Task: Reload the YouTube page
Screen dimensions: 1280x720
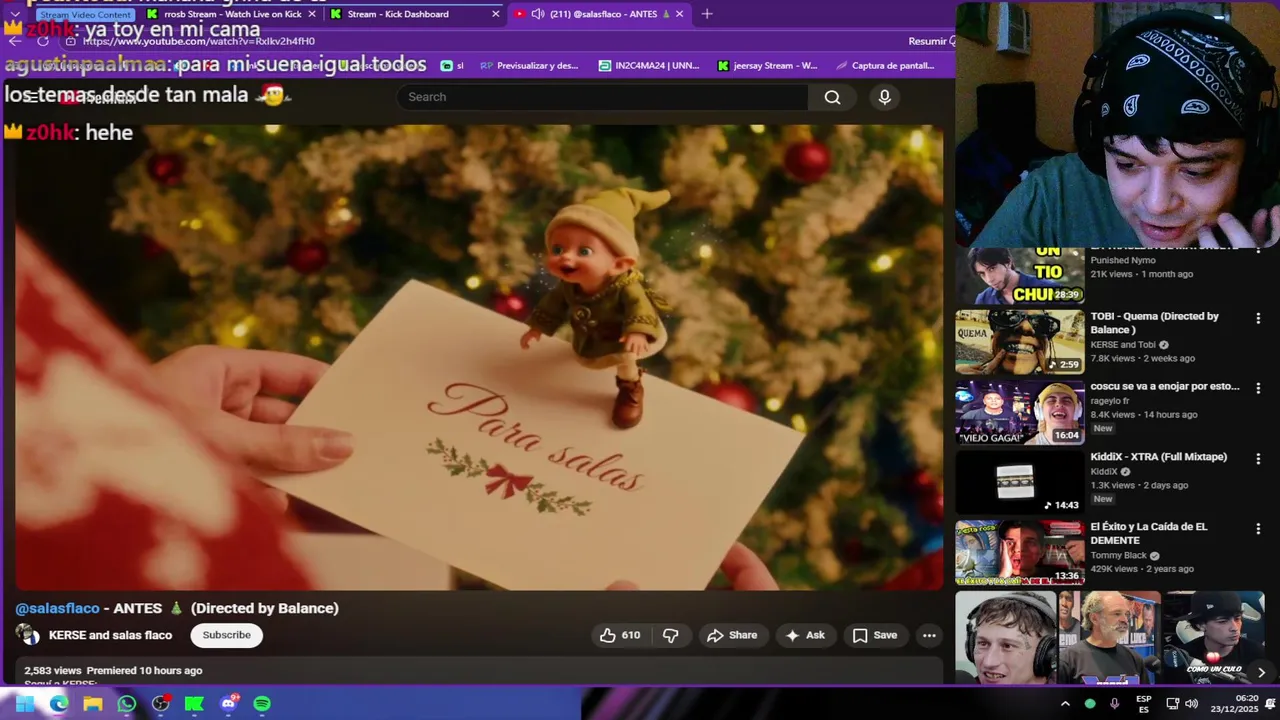Action: (x=43, y=41)
